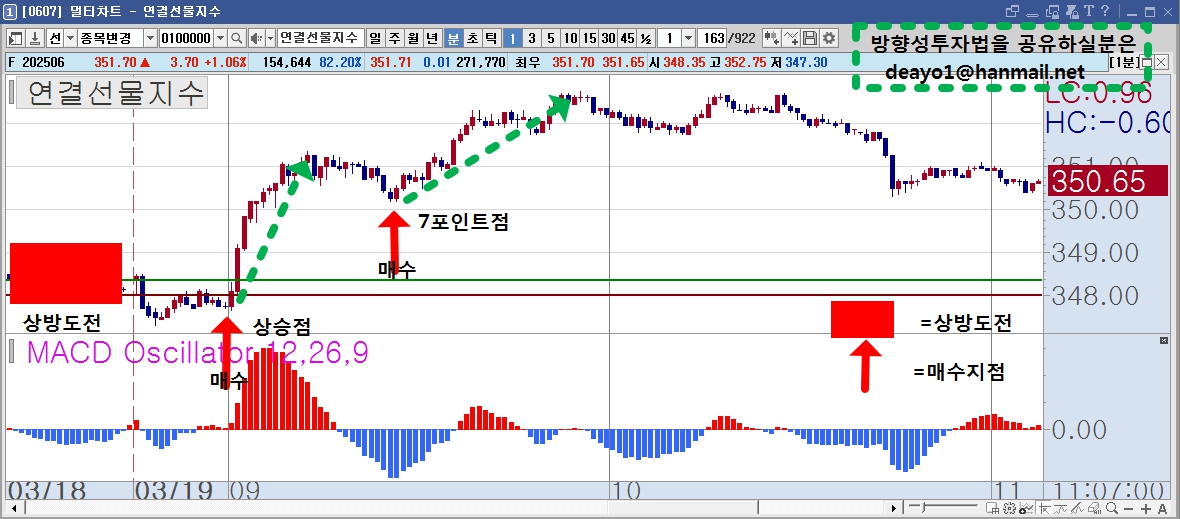Close the inner chart pane X button
This screenshot has width=1180, height=519.
[x=1160, y=62]
